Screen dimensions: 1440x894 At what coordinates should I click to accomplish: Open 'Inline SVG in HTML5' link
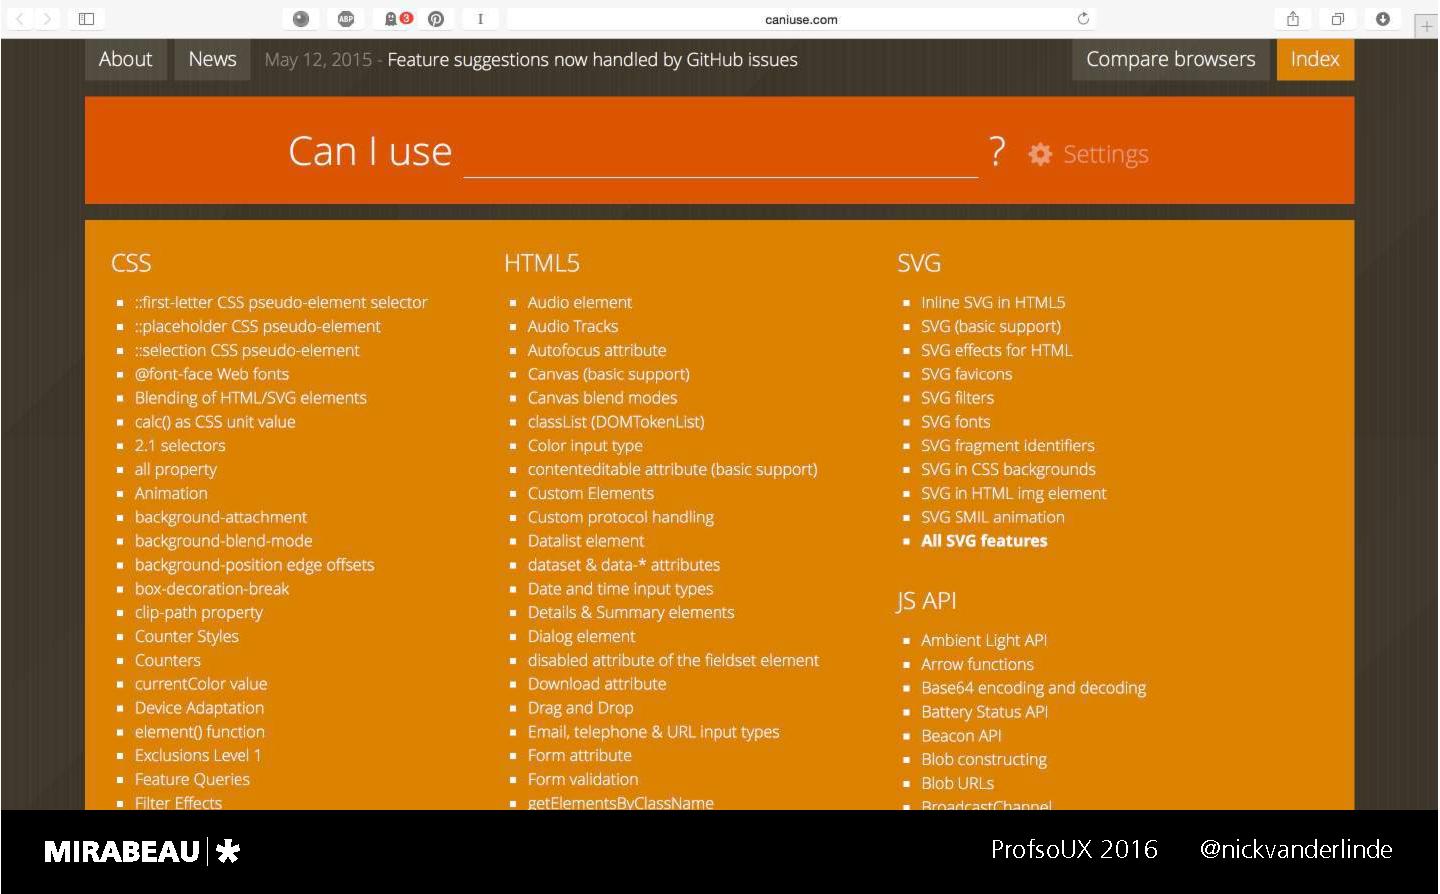point(993,302)
